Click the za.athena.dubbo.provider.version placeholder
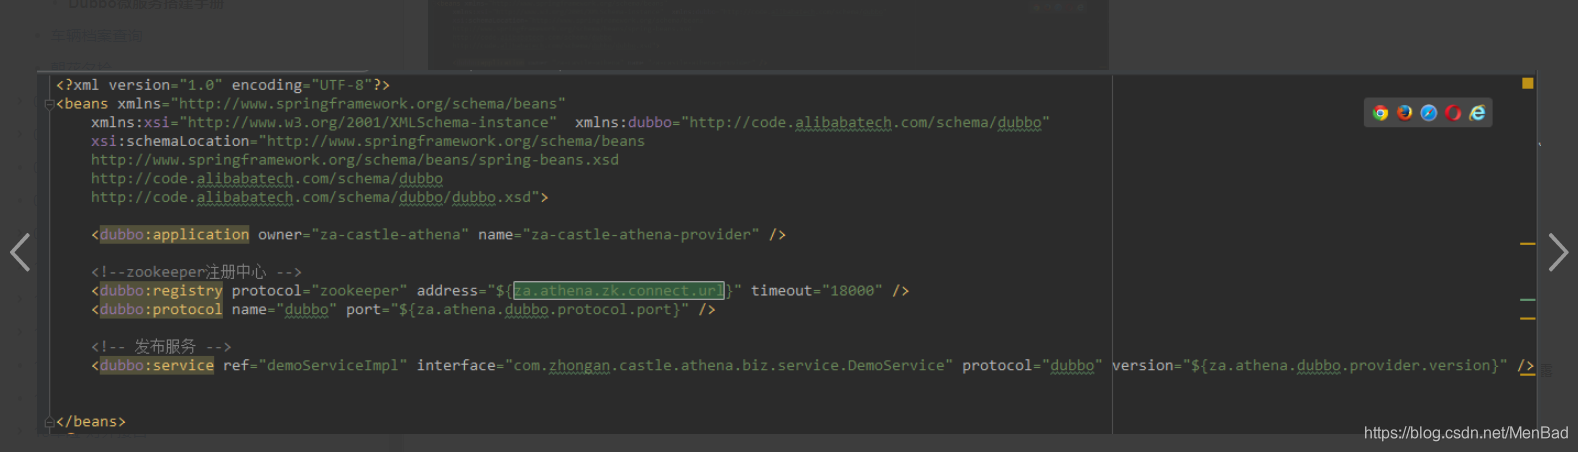 click(1346, 366)
